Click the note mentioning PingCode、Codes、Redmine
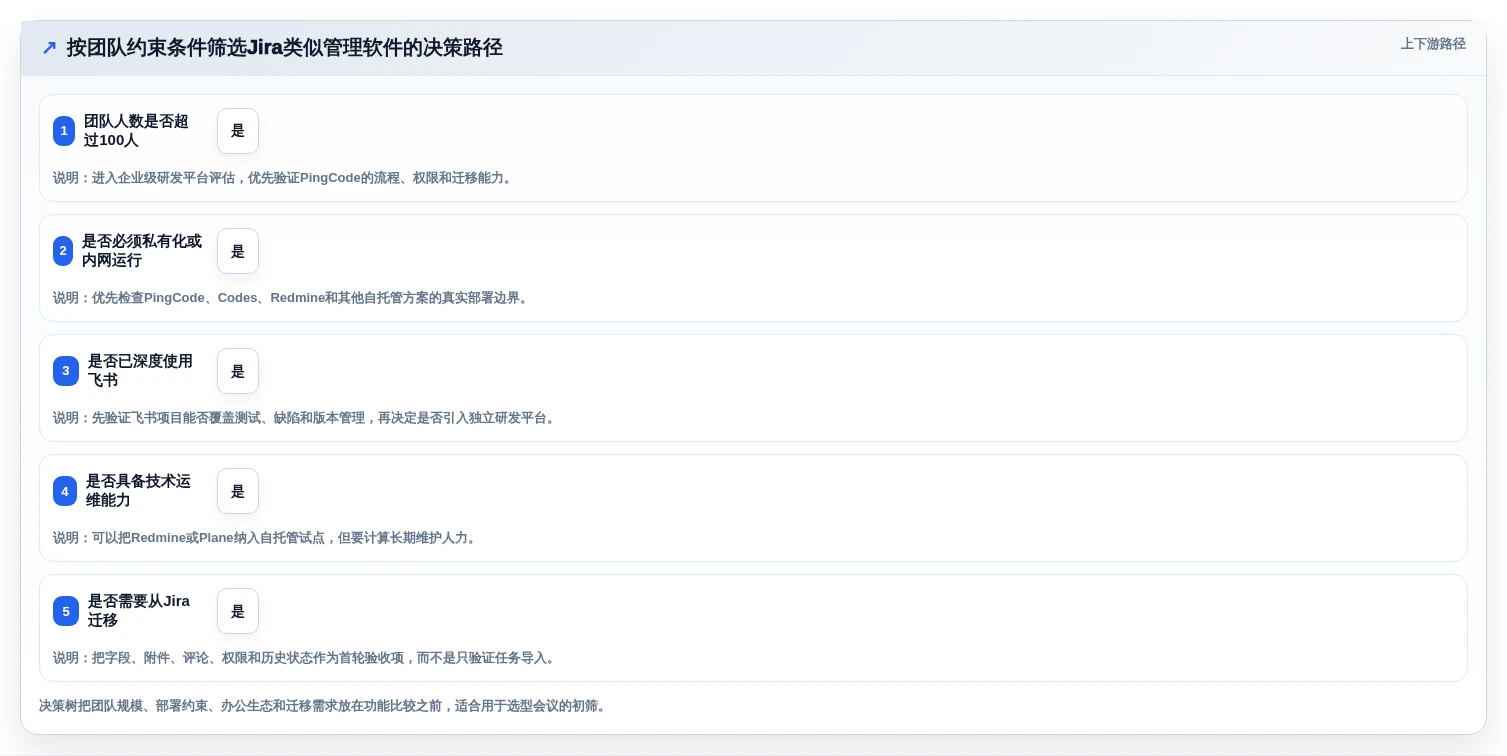This screenshot has height=756, width=1507. pos(292,298)
